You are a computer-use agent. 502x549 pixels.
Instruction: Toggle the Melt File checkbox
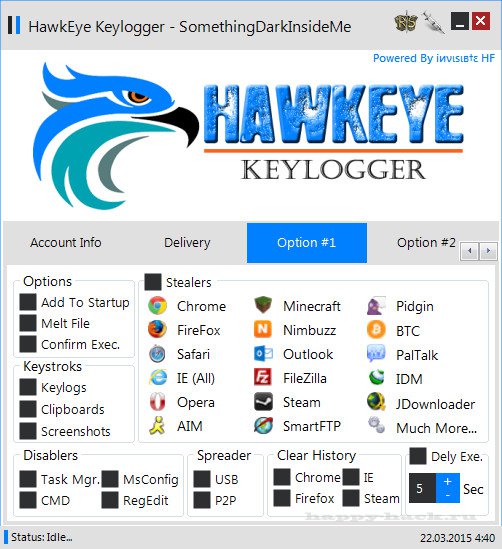point(28,323)
